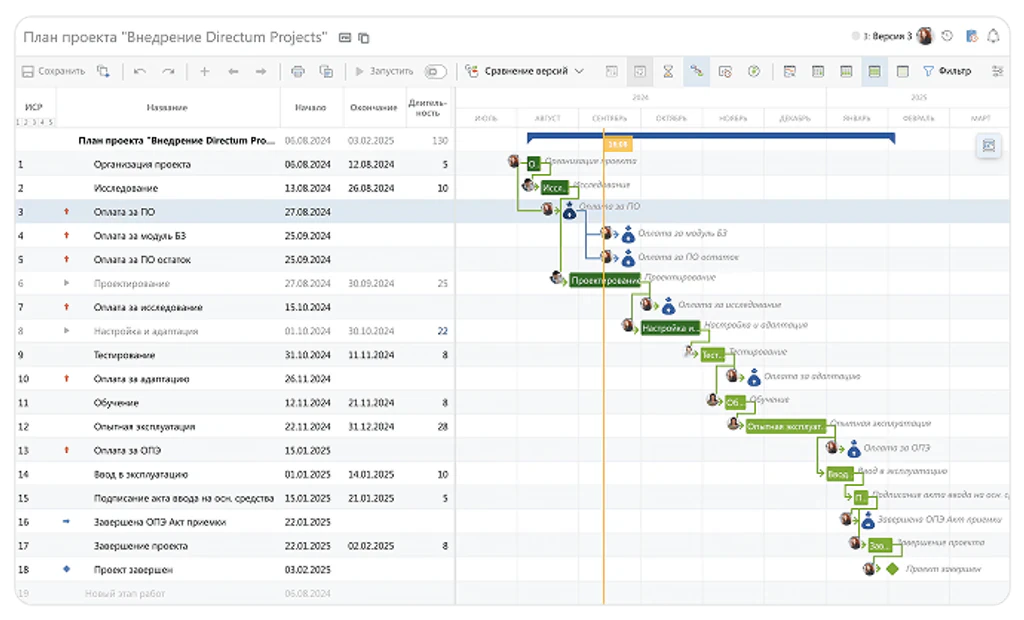The image size is (1024, 620).
Task: Open the document-with-clock icon in header
Action: tap(972, 37)
